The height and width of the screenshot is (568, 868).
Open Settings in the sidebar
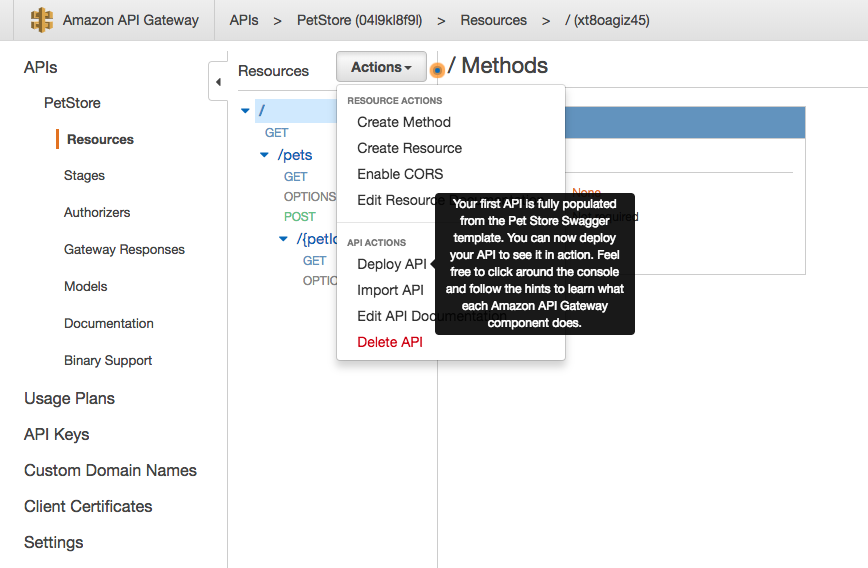54,543
